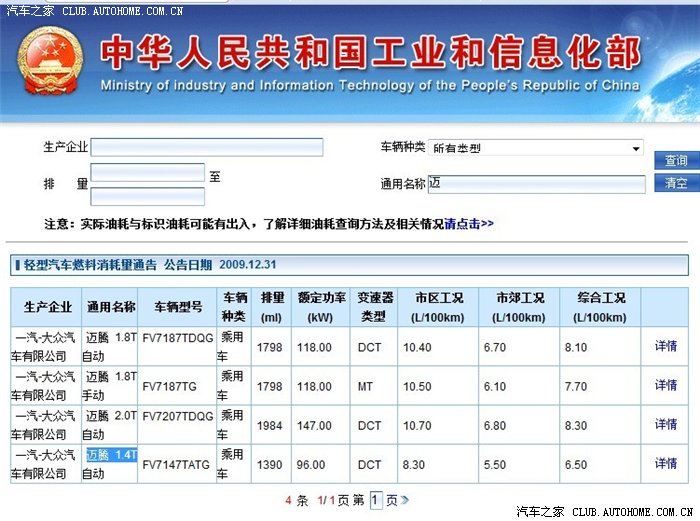Screen dimensions: 700x521
Task: Click the 轻型汽车燃料消耗量通告 section title
Action: click(x=90, y=265)
